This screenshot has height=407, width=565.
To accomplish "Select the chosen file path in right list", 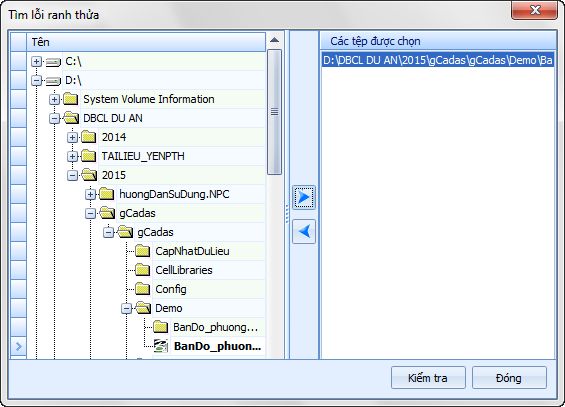I will click(x=437, y=60).
